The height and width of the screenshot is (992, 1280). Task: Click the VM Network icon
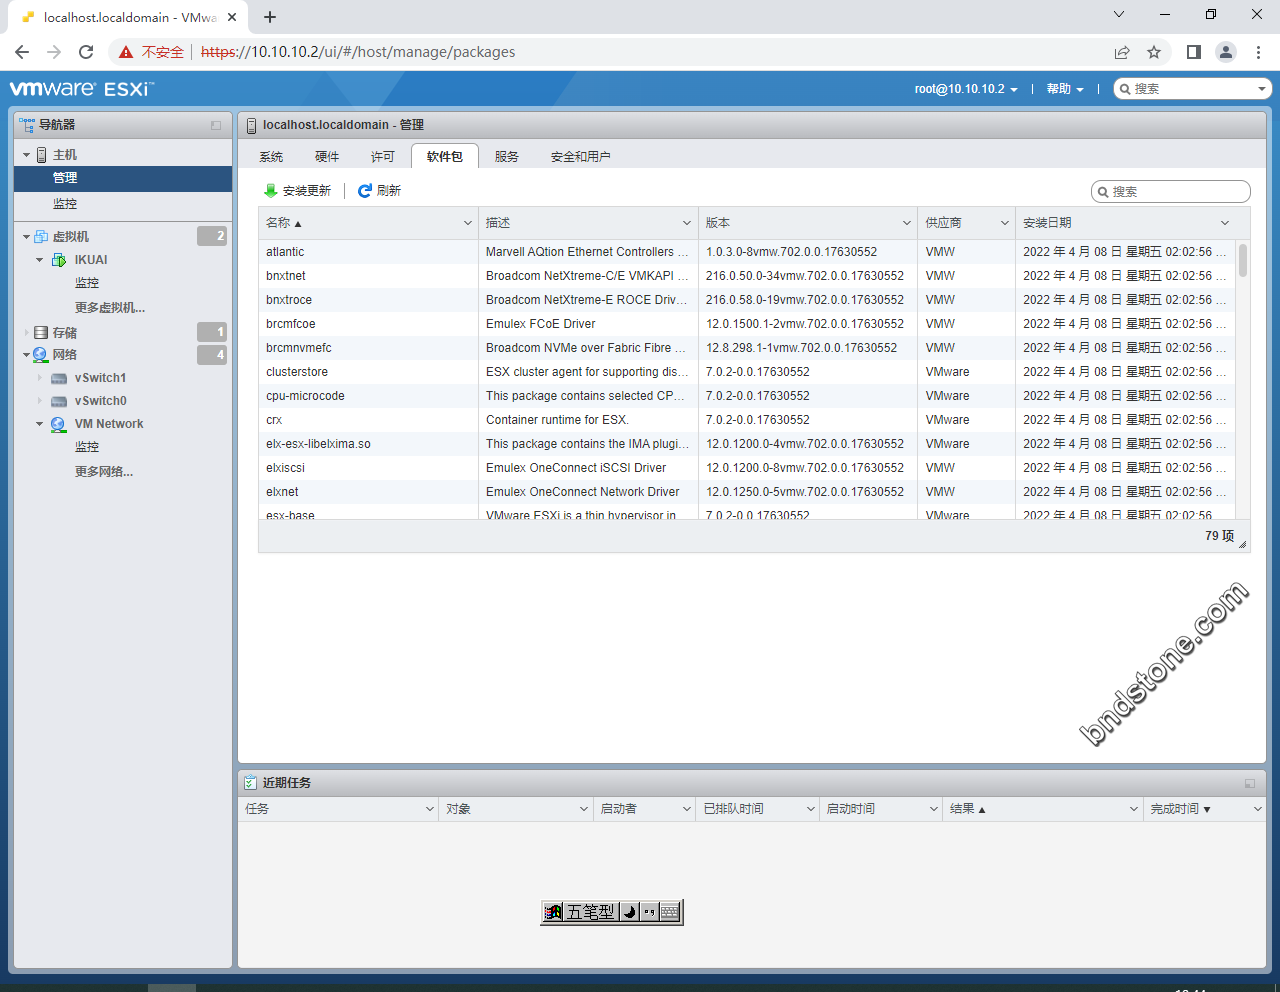[59, 424]
